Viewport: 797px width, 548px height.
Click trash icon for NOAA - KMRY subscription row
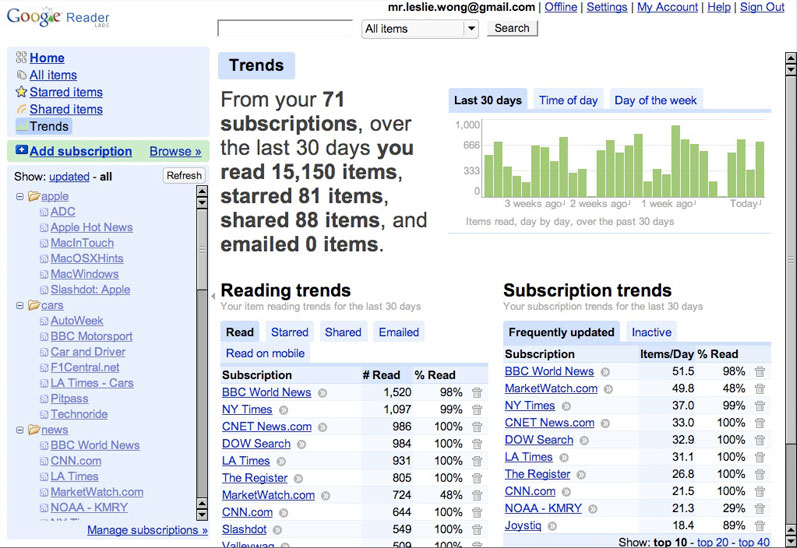760,508
